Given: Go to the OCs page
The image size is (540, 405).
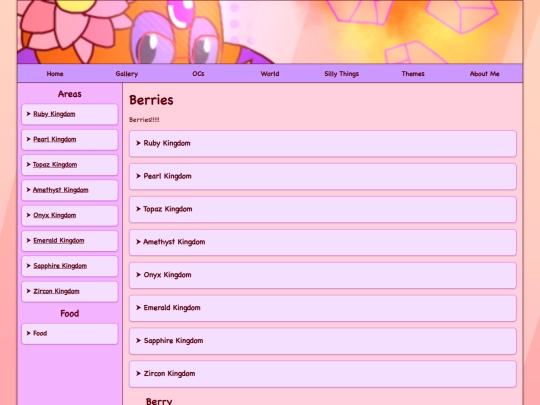Looking at the screenshot, I should 198,74.
